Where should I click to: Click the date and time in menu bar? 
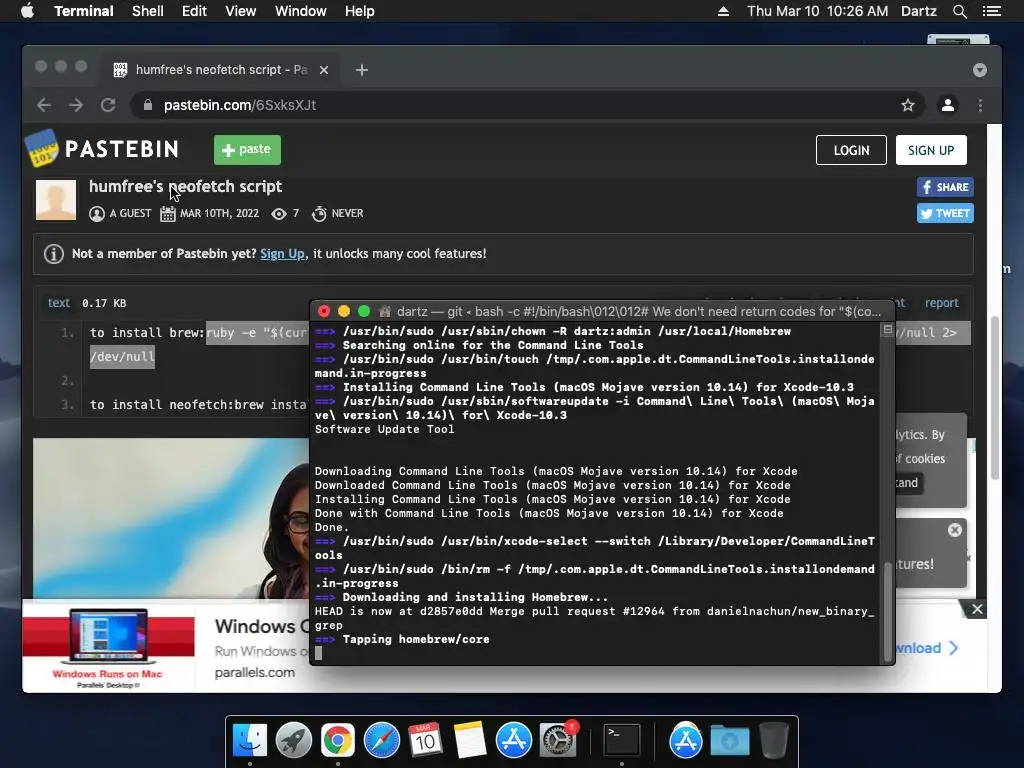tap(817, 11)
